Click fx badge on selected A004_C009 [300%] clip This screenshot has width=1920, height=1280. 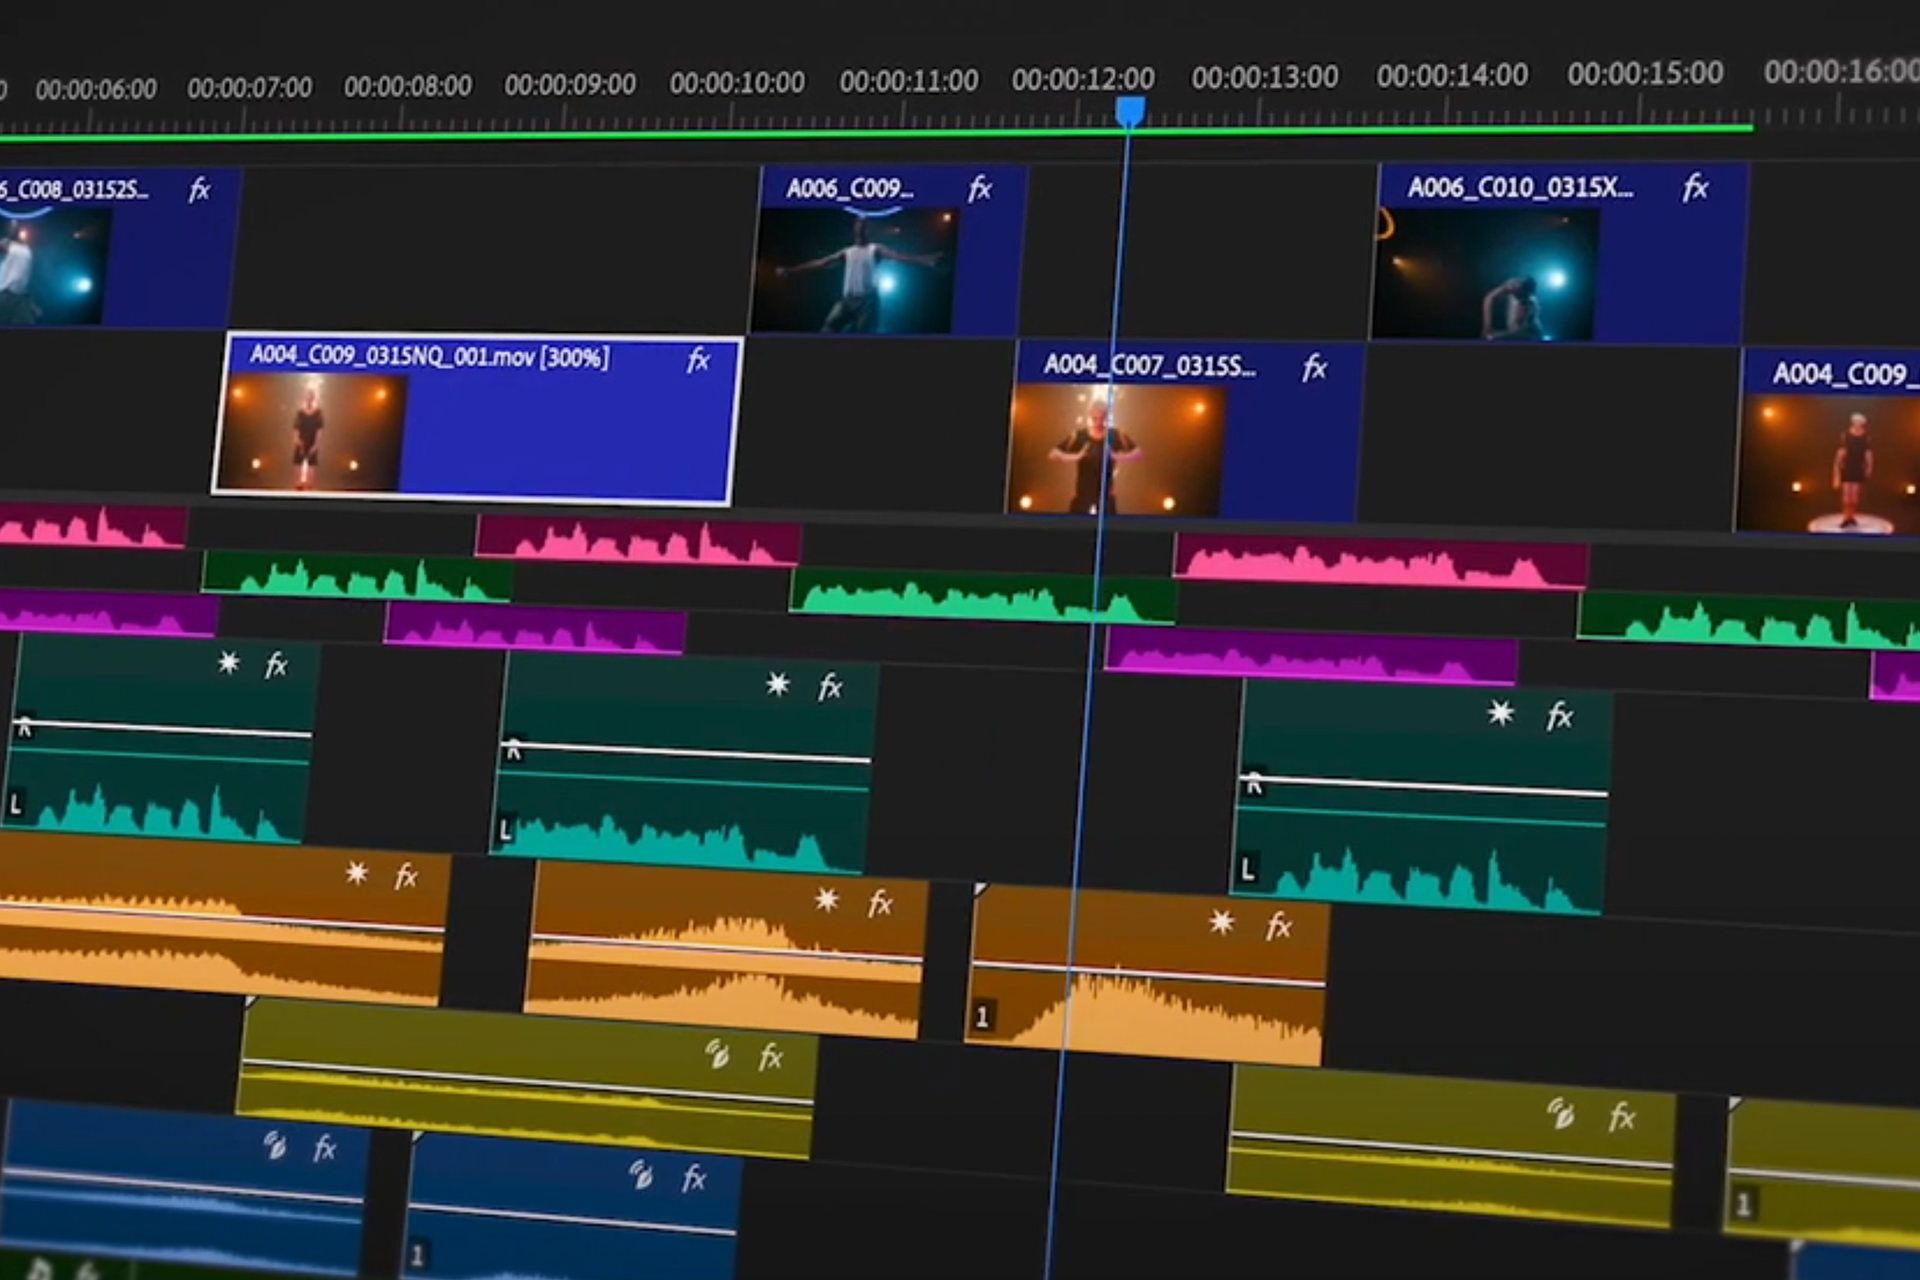[698, 360]
